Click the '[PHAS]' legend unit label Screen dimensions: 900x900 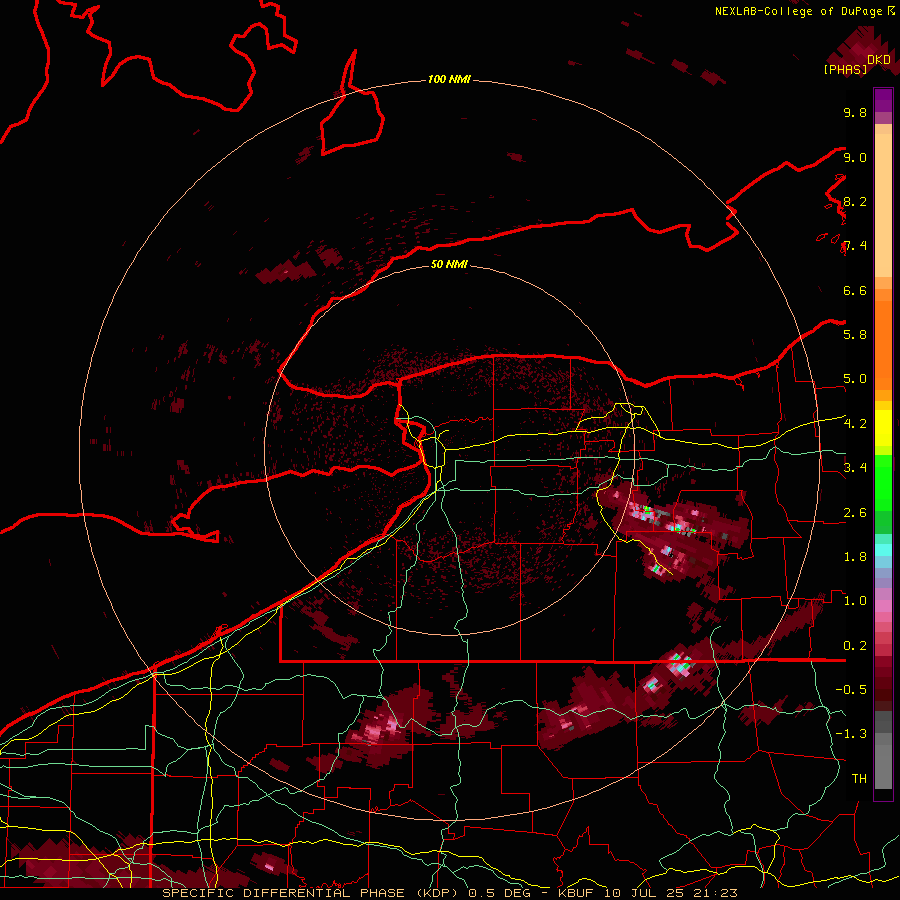point(845,70)
